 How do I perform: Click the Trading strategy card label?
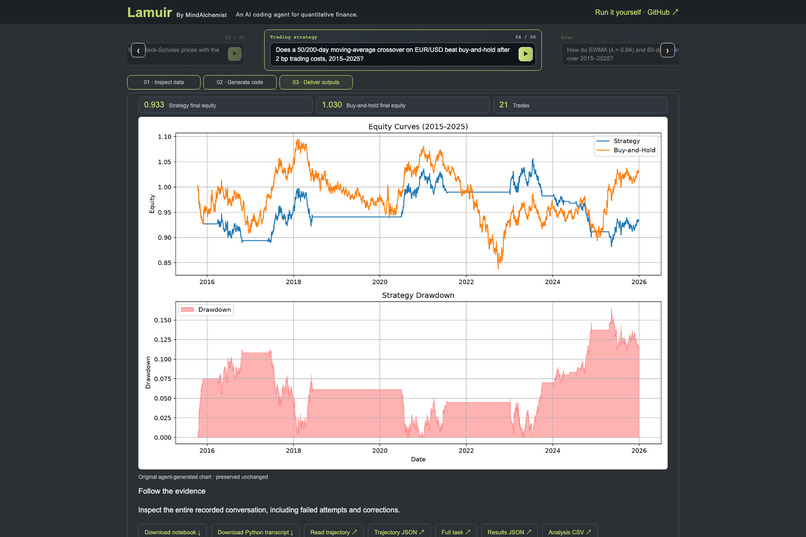coord(294,37)
